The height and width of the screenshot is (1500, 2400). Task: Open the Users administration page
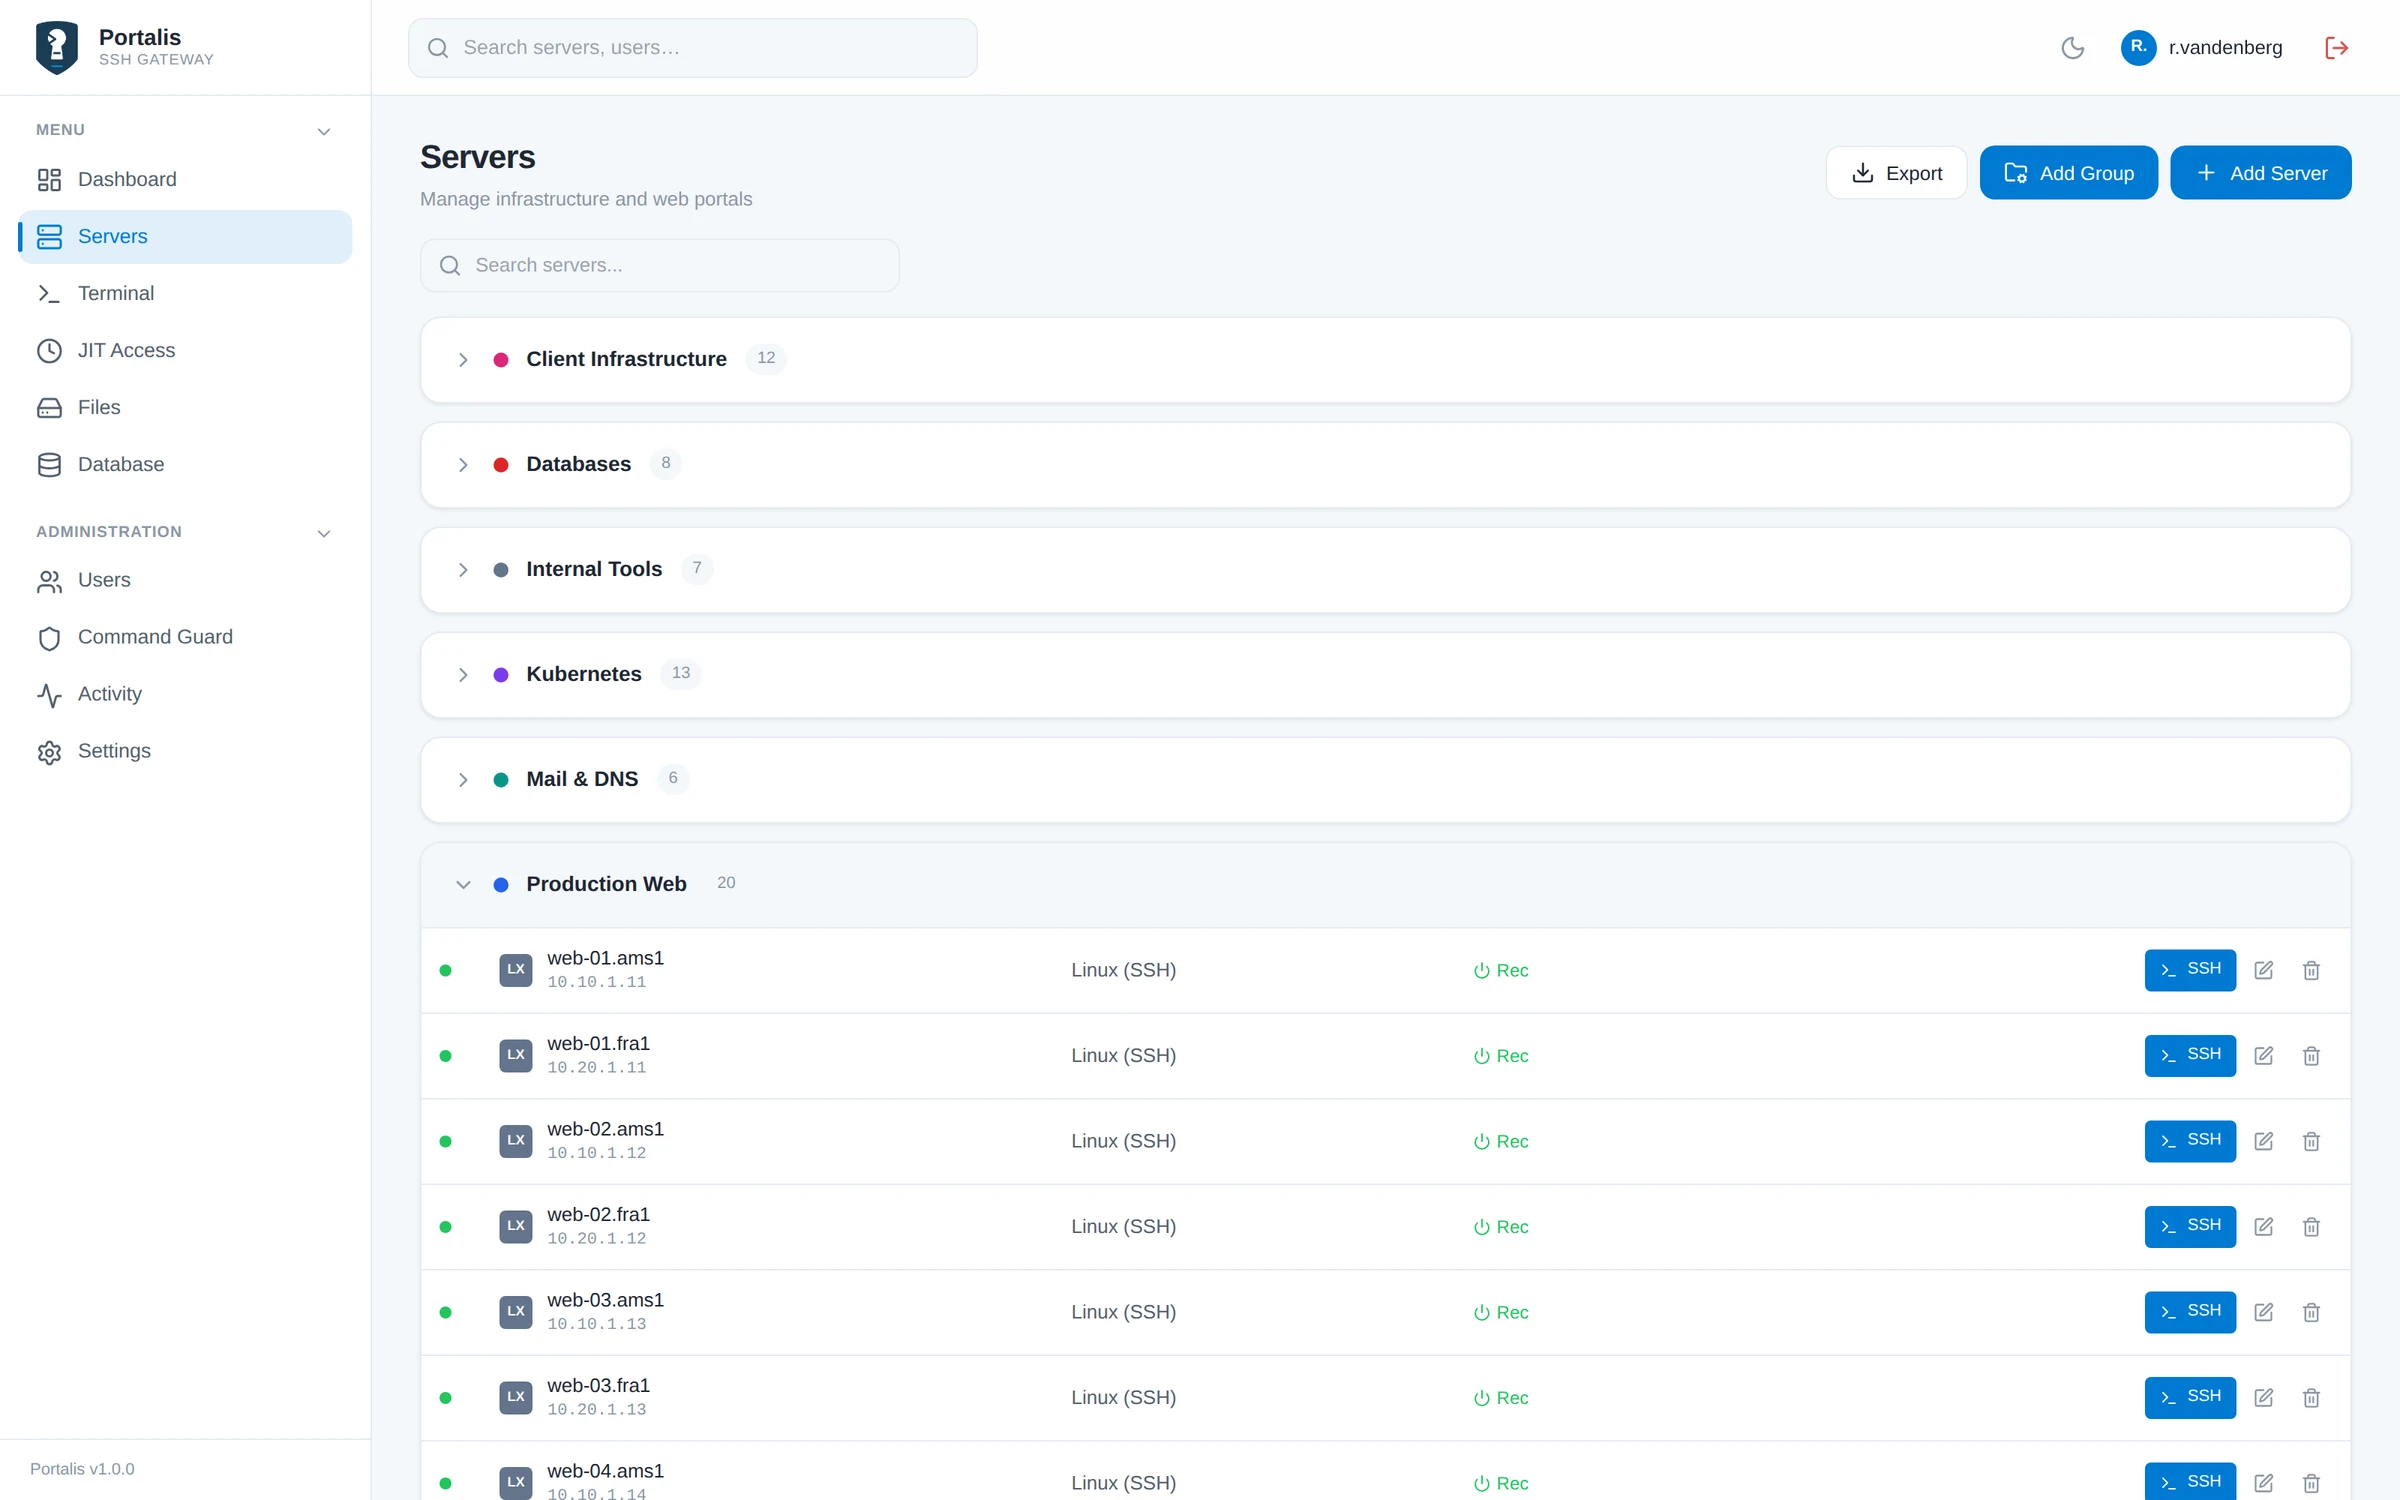click(x=185, y=581)
